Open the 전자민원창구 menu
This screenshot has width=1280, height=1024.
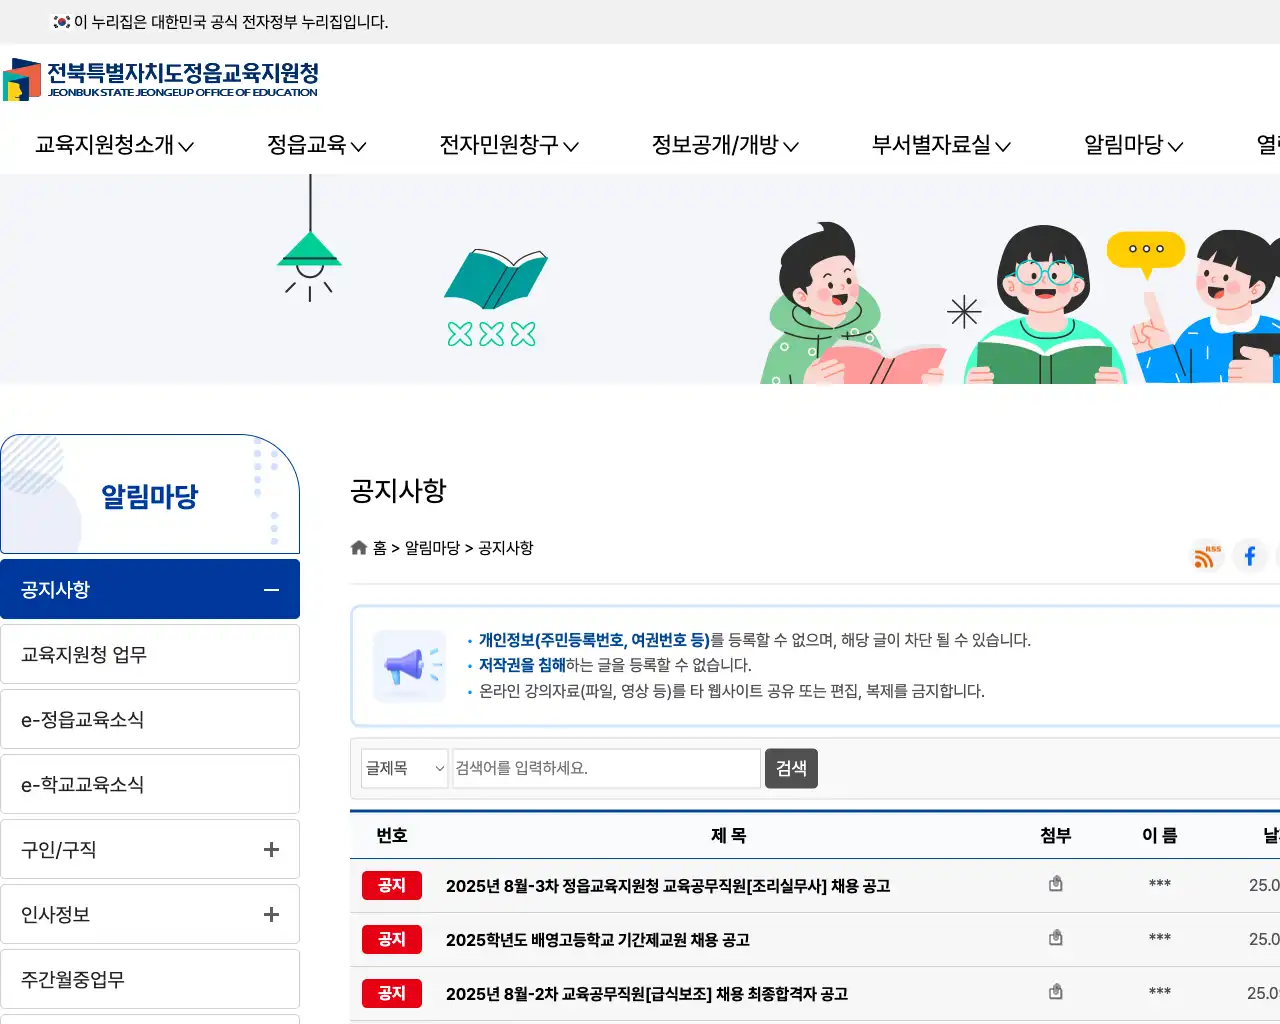(x=508, y=145)
